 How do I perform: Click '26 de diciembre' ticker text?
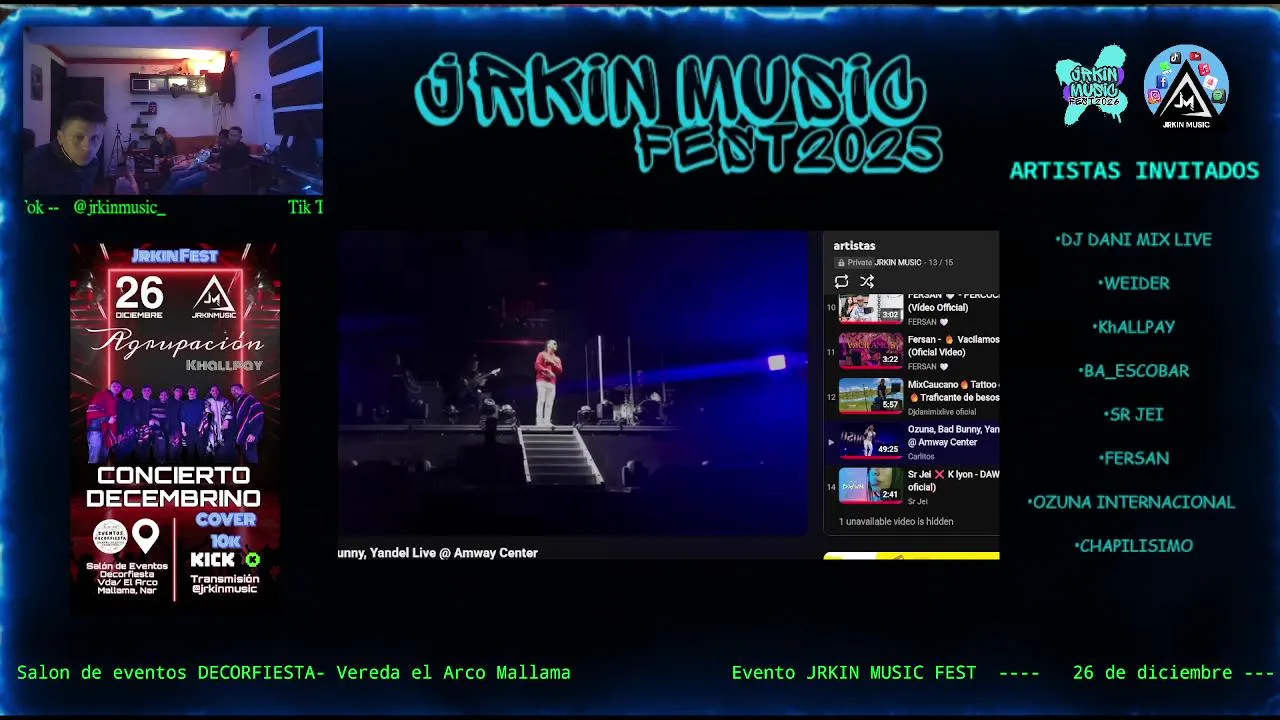point(1153,673)
